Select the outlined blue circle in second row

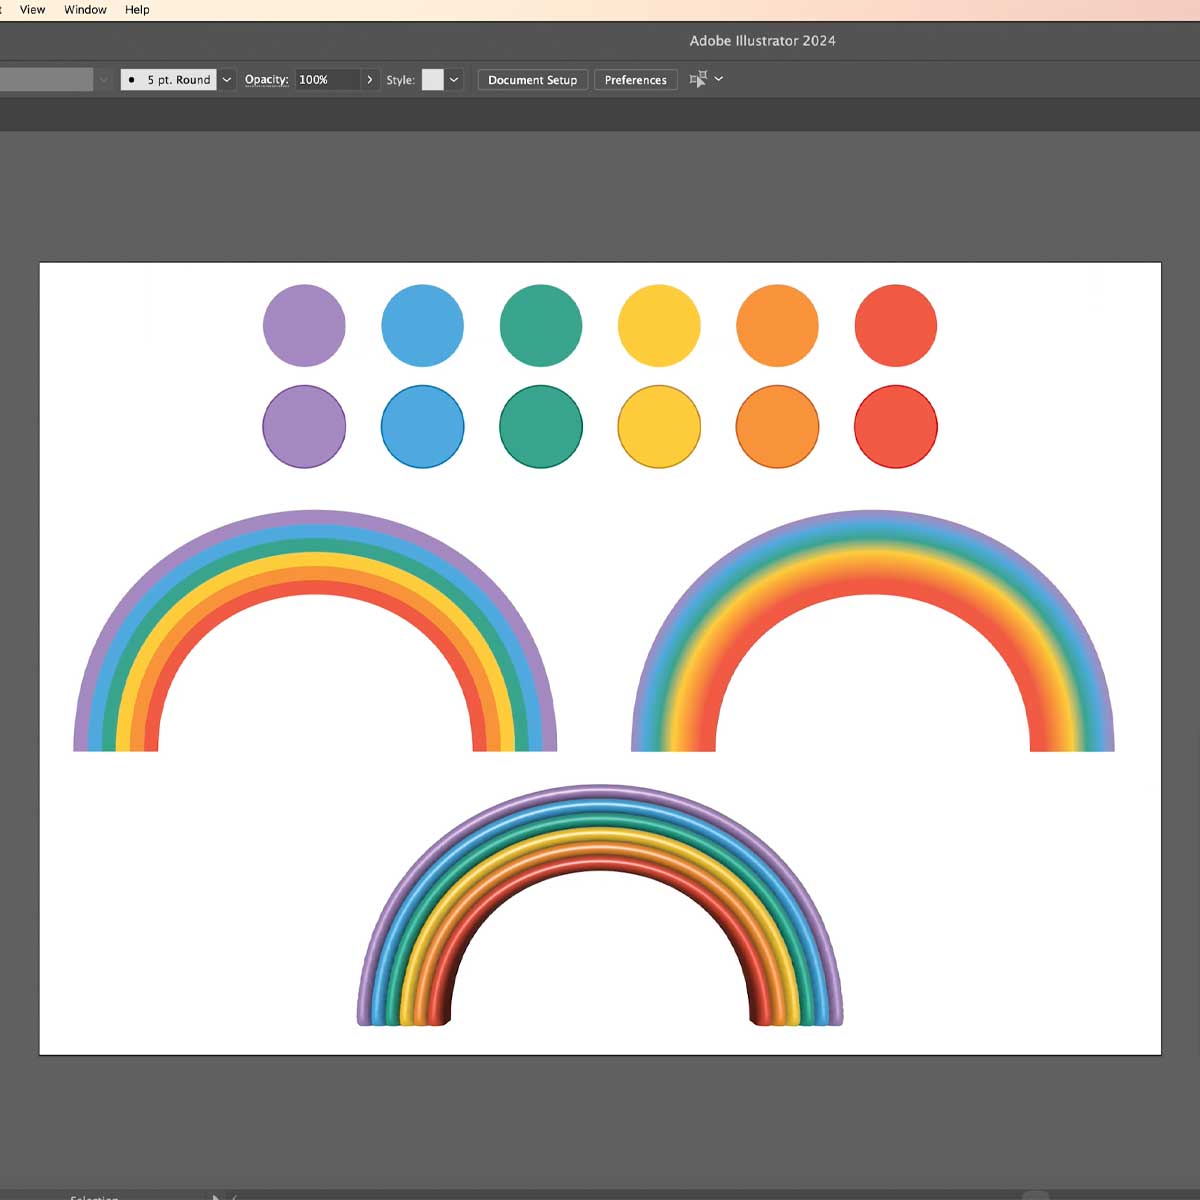click(x=422, y=427)
